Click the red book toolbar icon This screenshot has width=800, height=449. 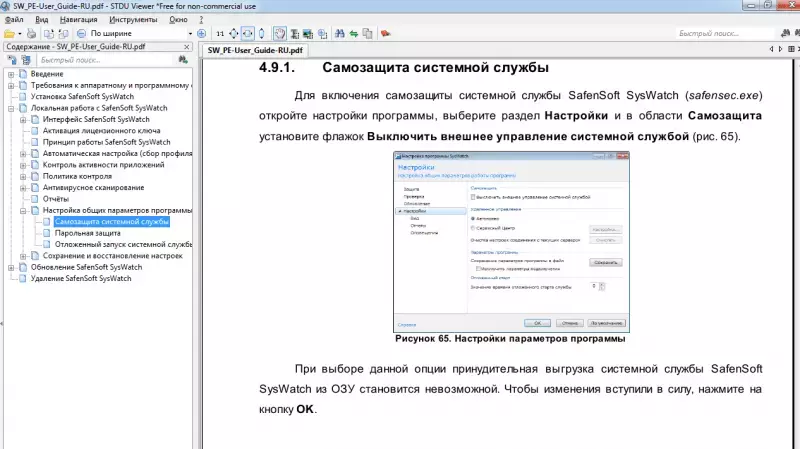tap(386, 34)
